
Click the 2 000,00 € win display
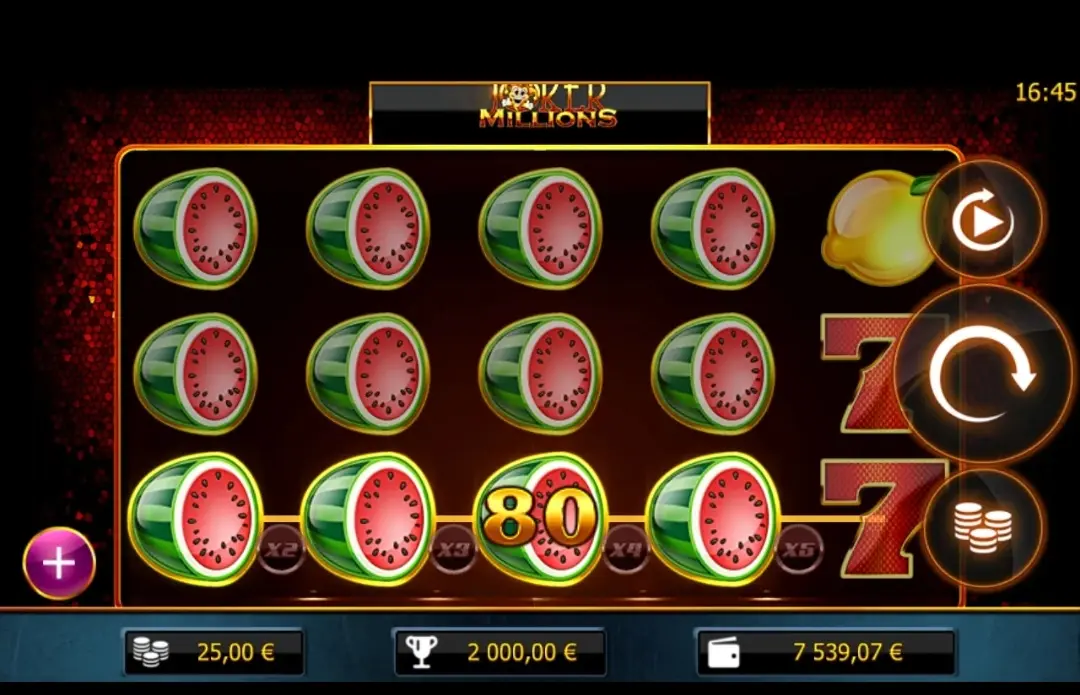pos(500,652)
